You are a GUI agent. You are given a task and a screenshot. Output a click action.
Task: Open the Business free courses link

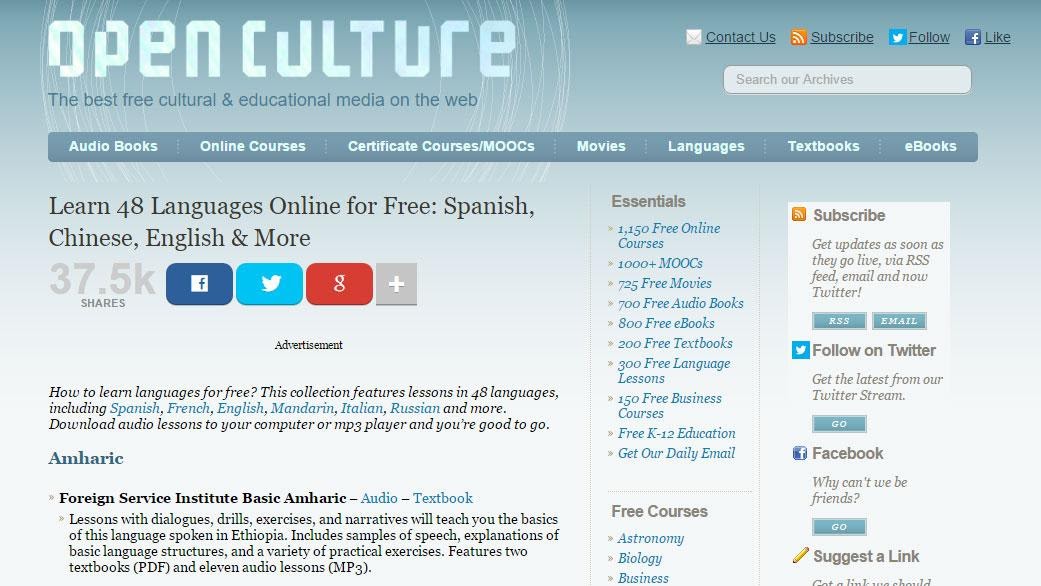click(643, 578)
